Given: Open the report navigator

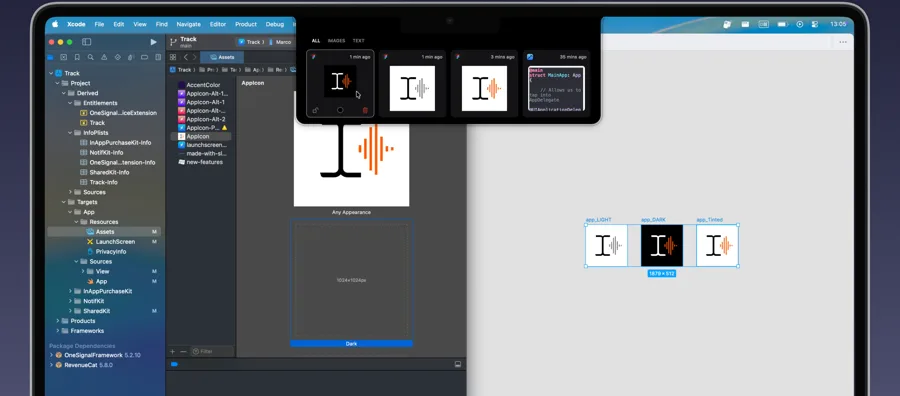Looking at the screenshot, I should [158, 57].
